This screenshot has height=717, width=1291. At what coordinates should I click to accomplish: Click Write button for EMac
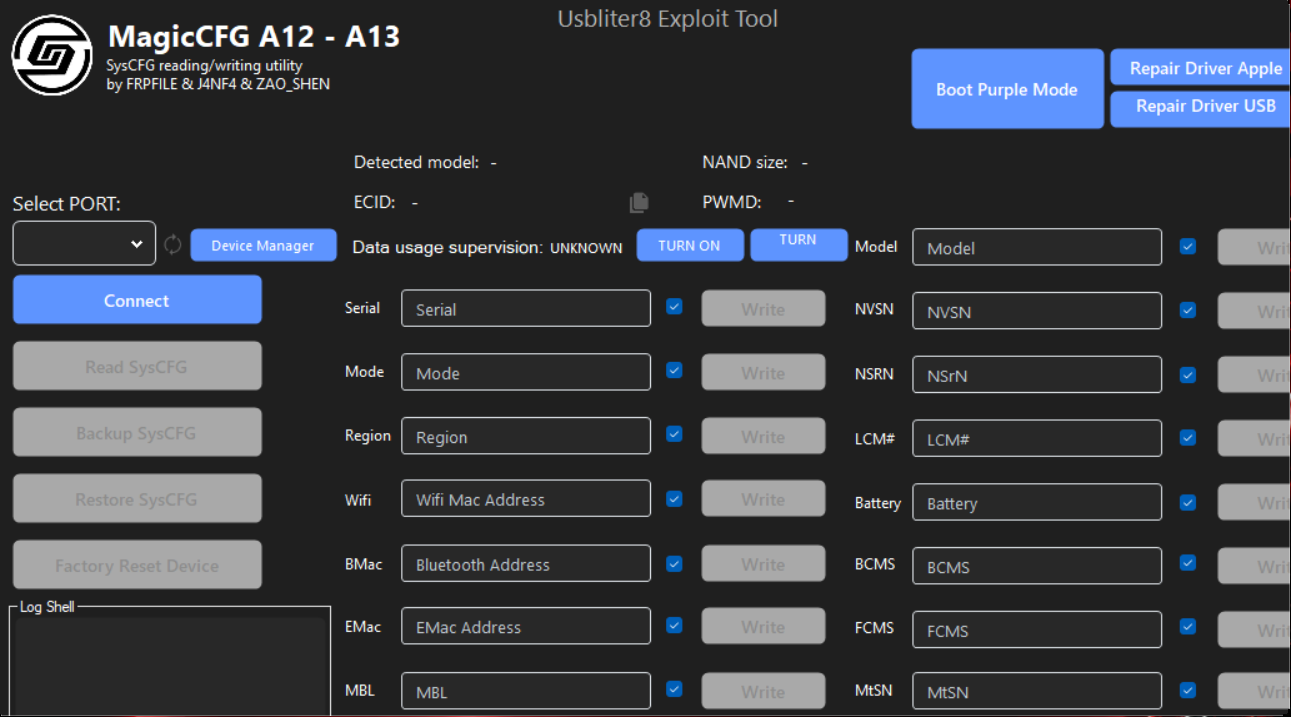pos(763,627)
